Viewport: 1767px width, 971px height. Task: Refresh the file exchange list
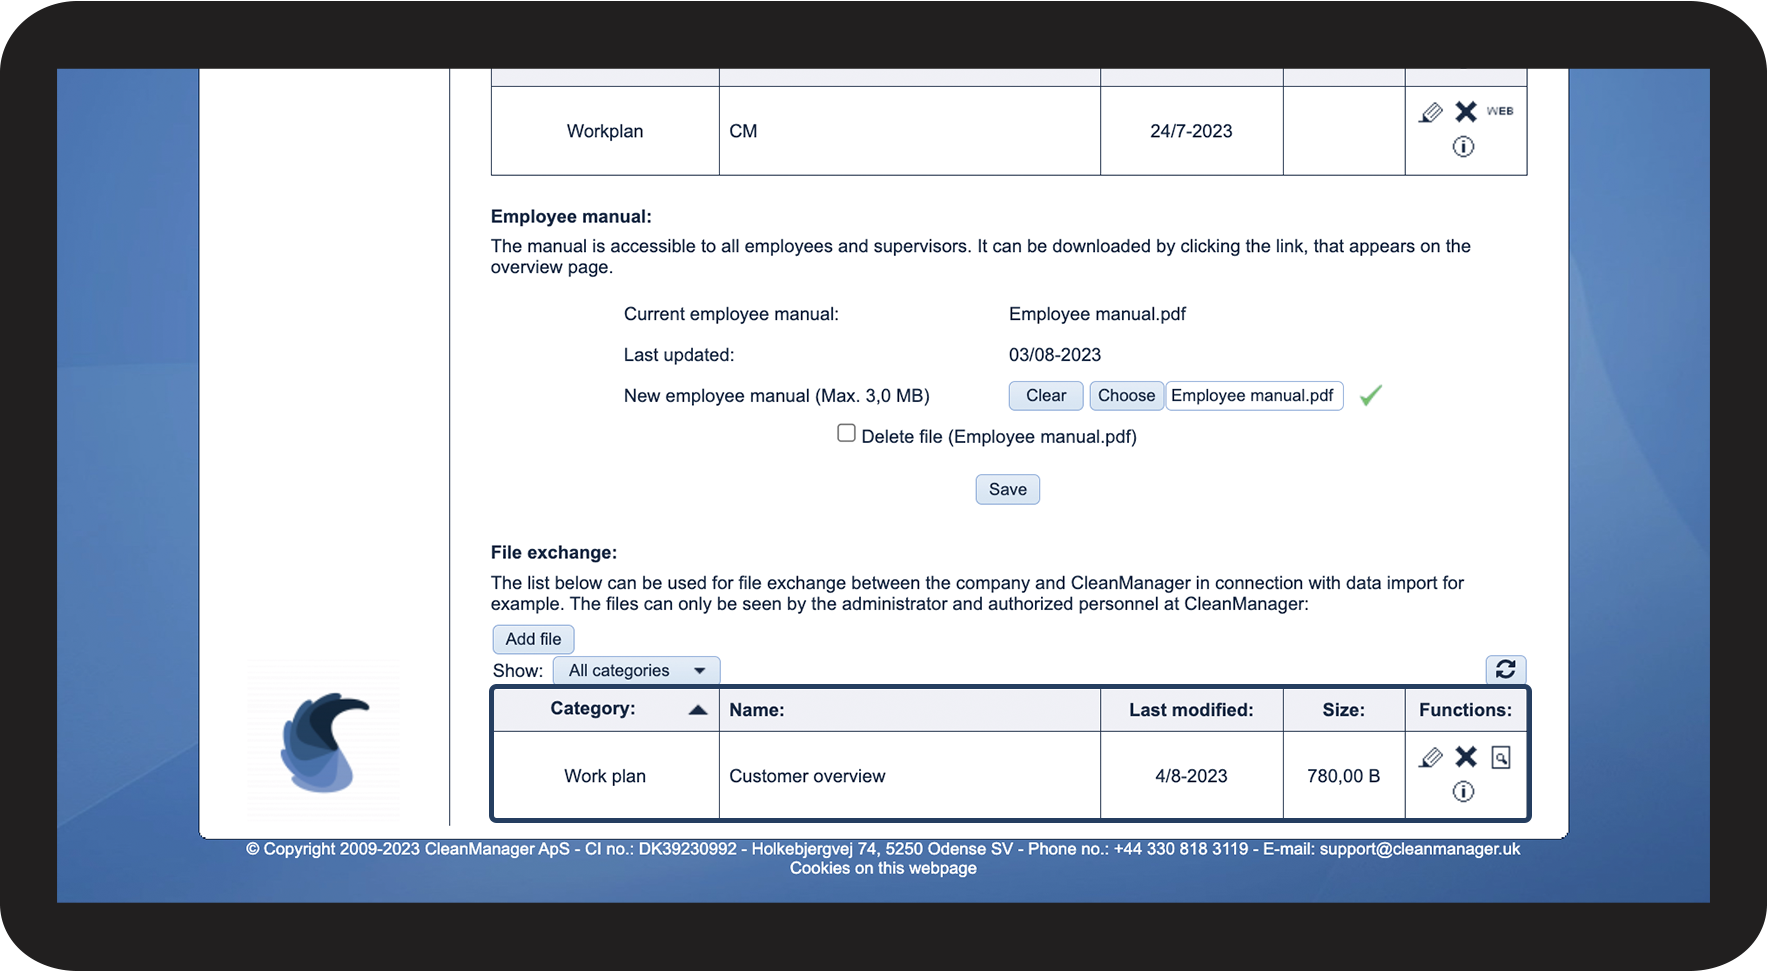[x=1506, y=669]
